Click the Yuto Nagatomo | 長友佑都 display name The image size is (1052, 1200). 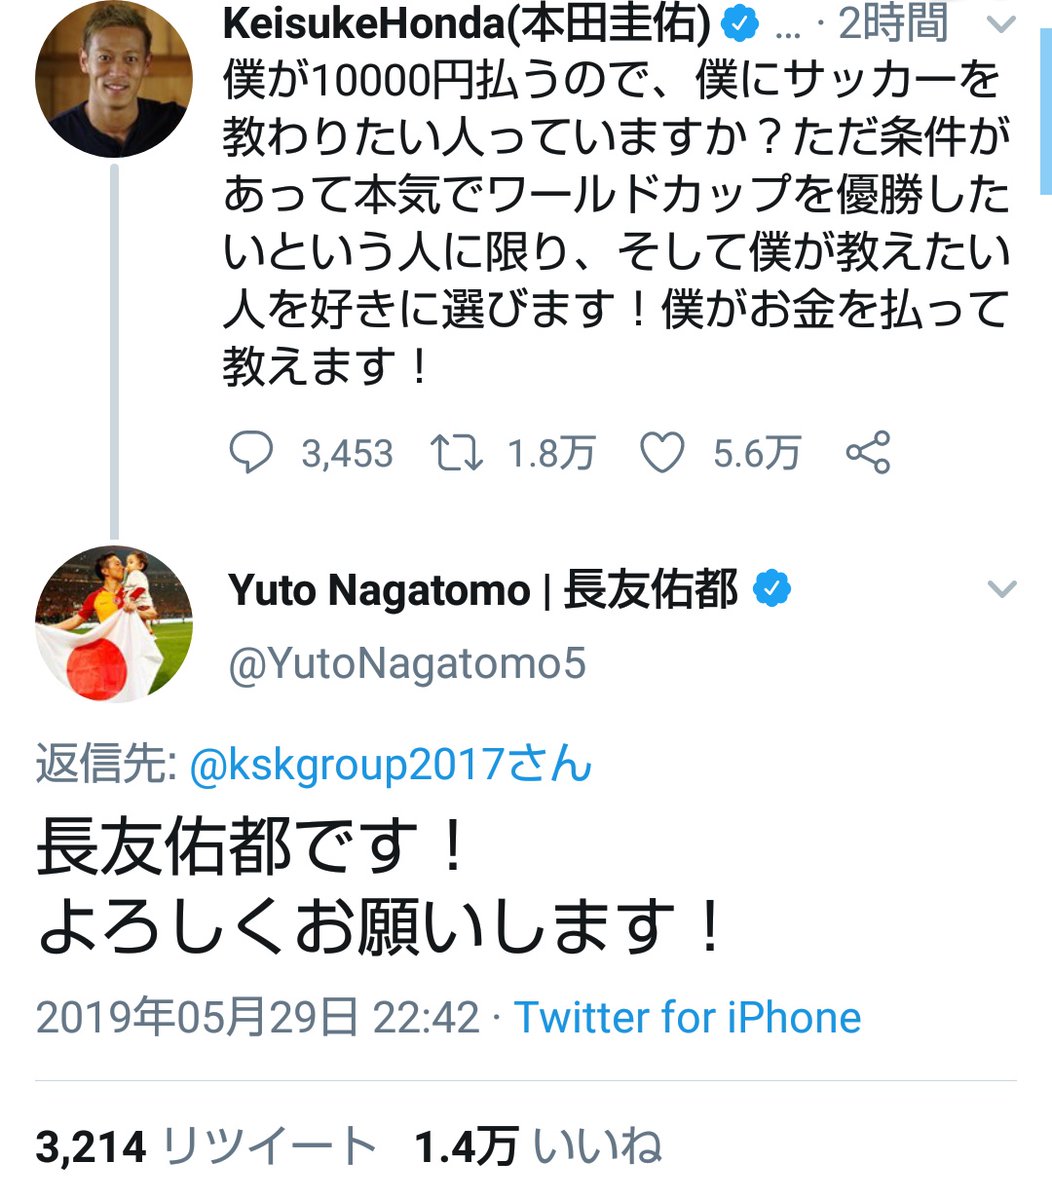484,589
